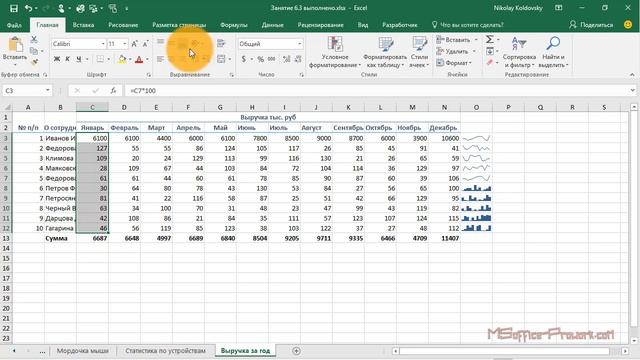Screen dimensions: 640x360
Task: Toggle italic (К) formatting
Action: [x=67, y=59]
